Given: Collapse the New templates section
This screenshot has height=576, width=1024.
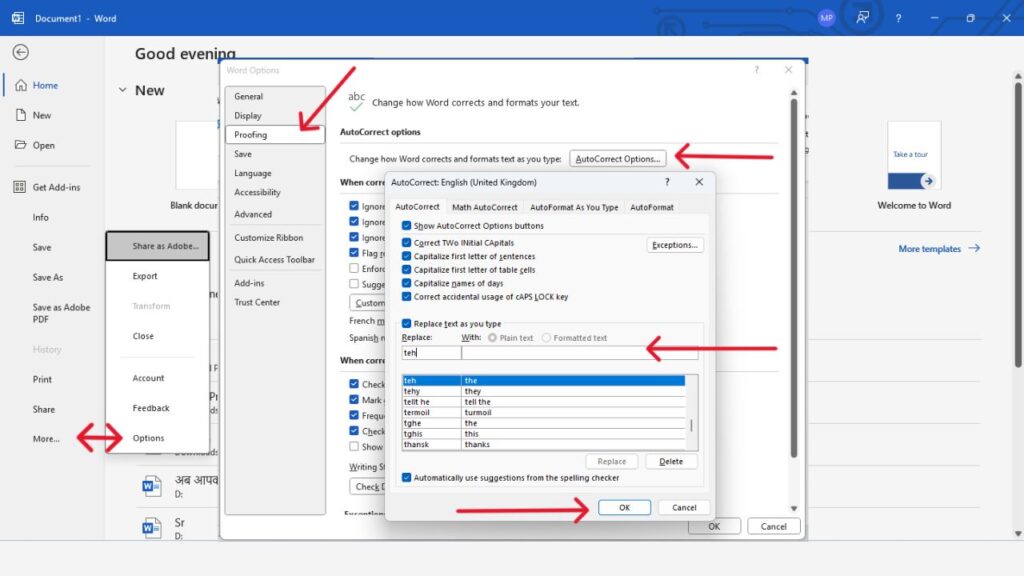Looking at the screenshot, I should (122, 90).
